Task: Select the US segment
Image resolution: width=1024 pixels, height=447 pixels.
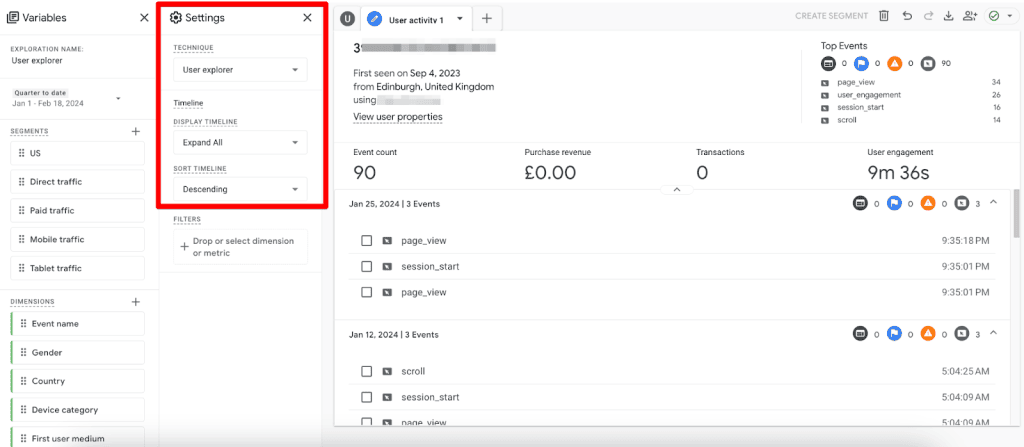Action: click(78, 153)
